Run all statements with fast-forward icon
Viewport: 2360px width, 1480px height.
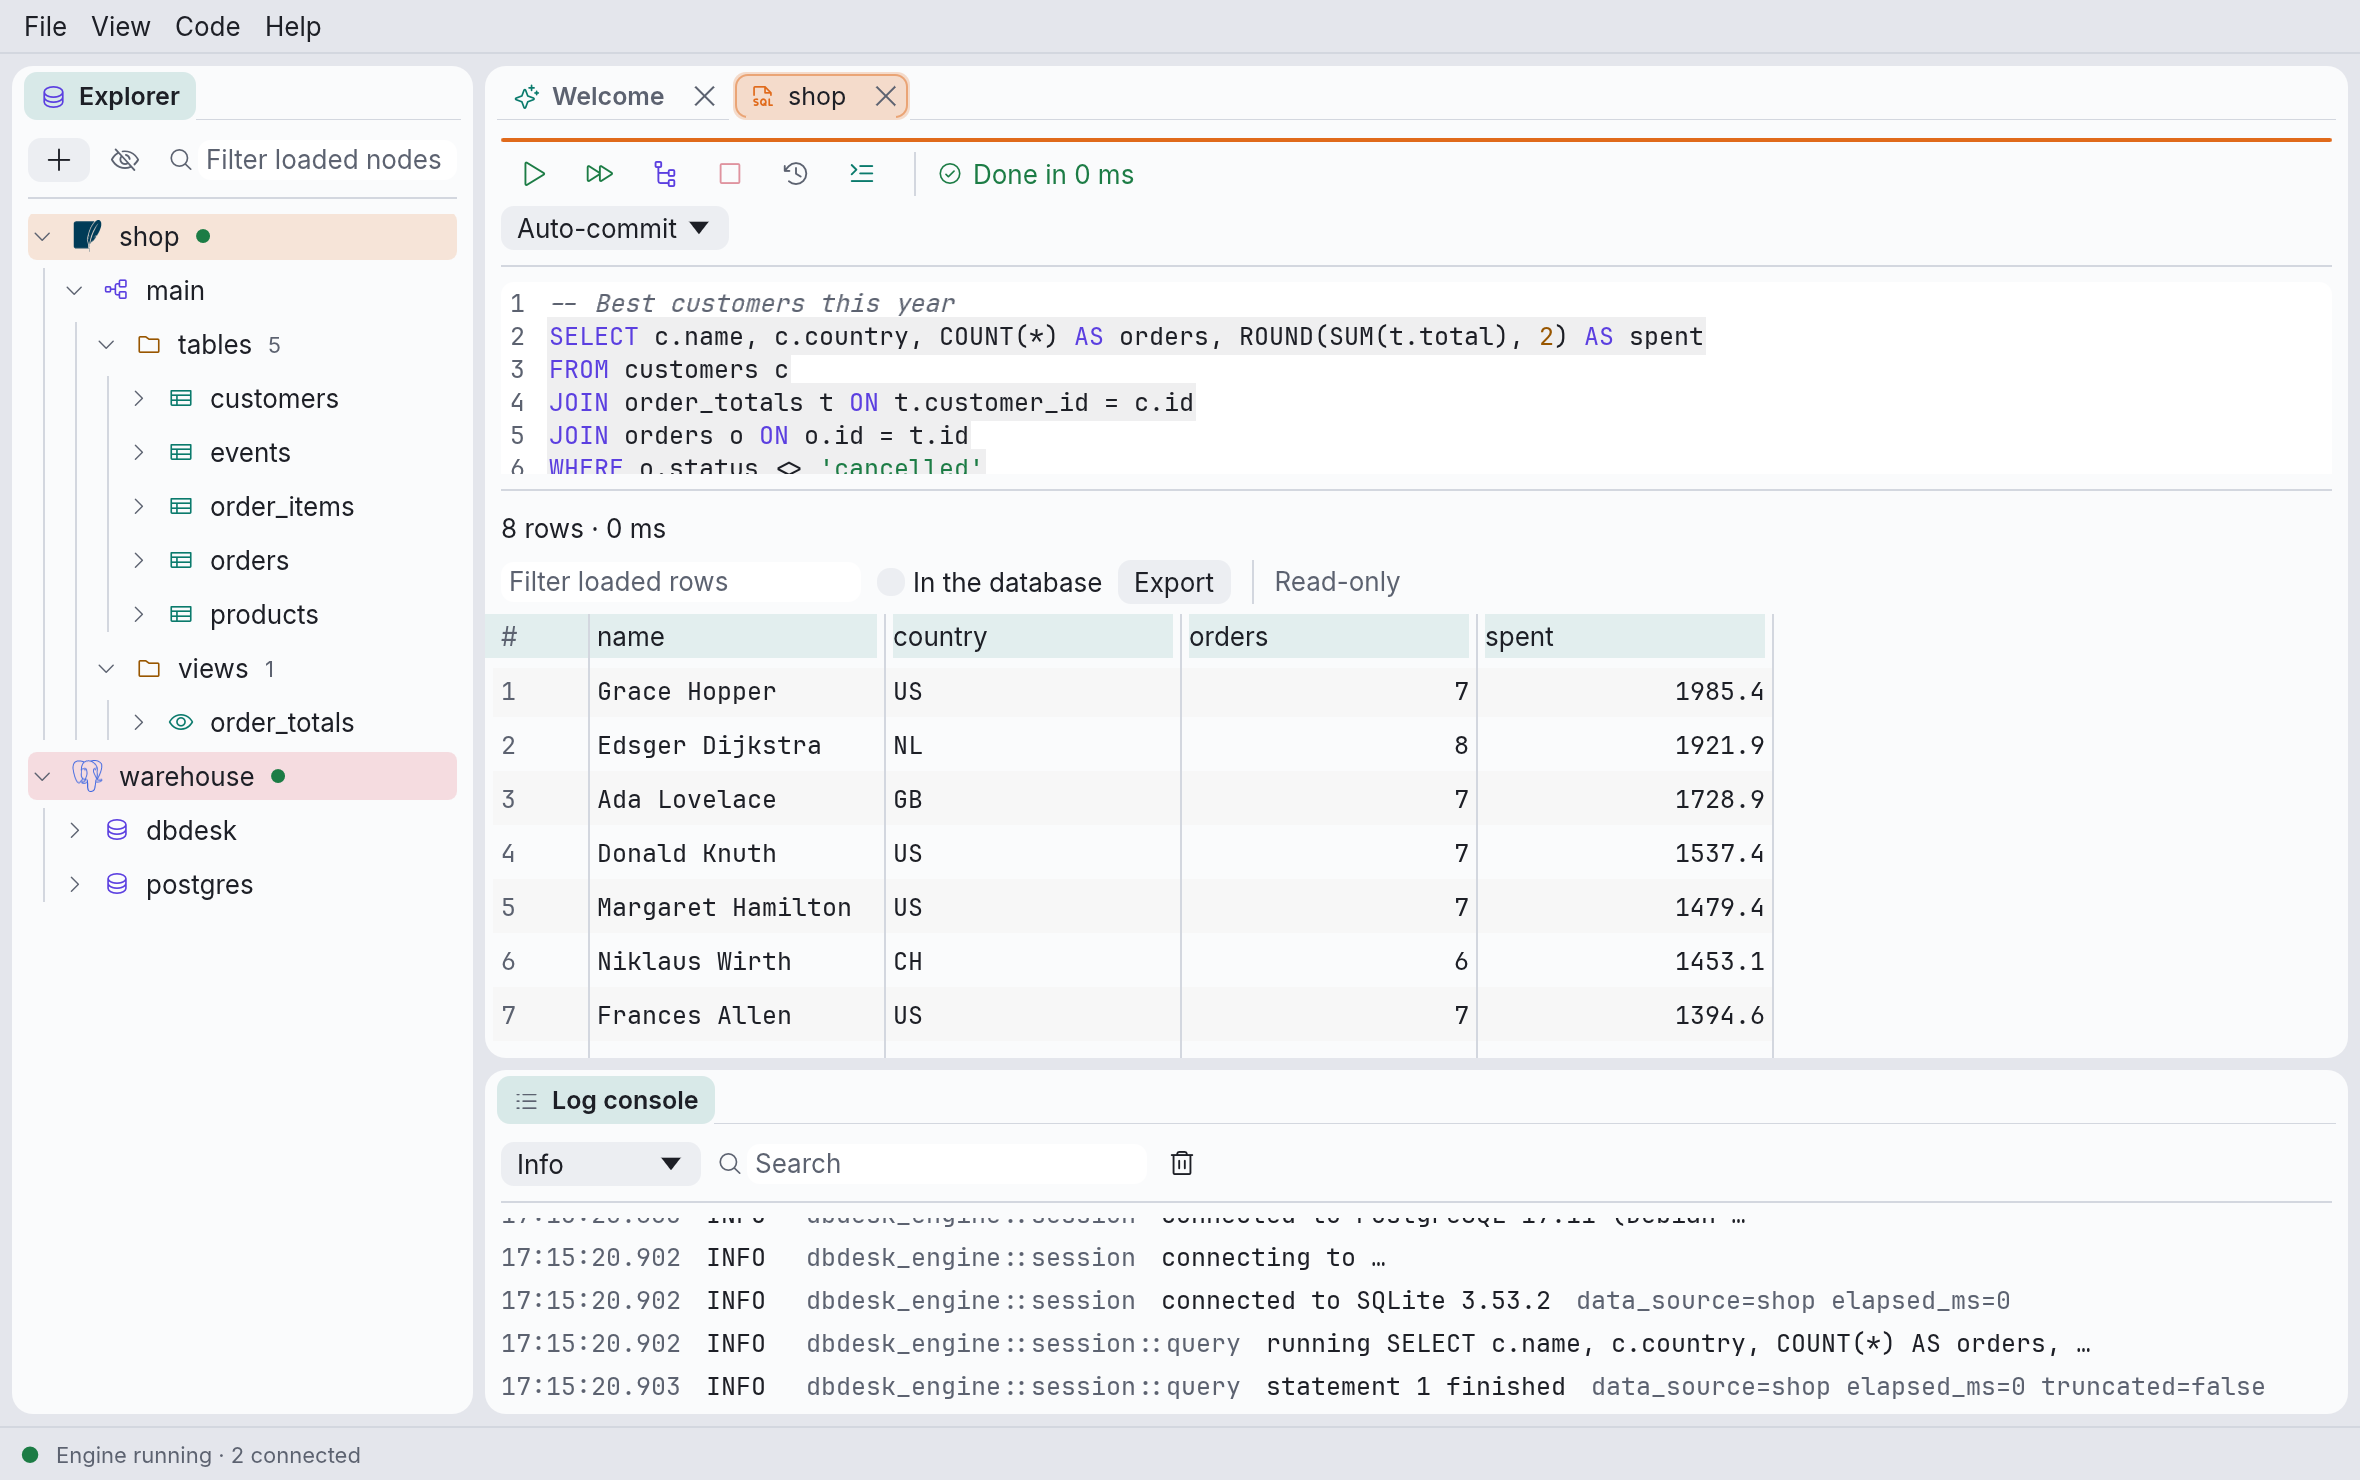[599, 174]
